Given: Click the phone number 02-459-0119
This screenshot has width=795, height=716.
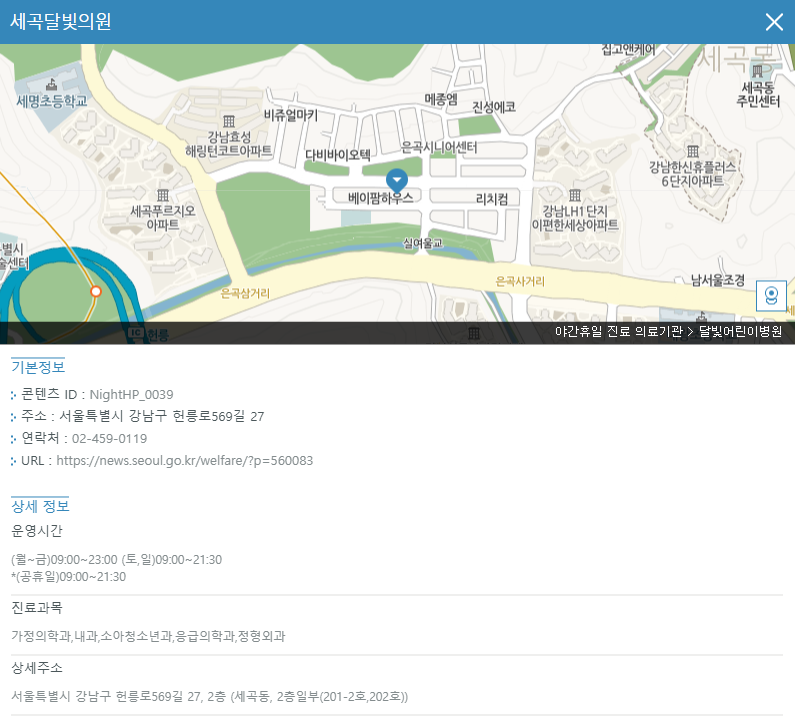Looking at the screenshot, I should pos(110,439).
